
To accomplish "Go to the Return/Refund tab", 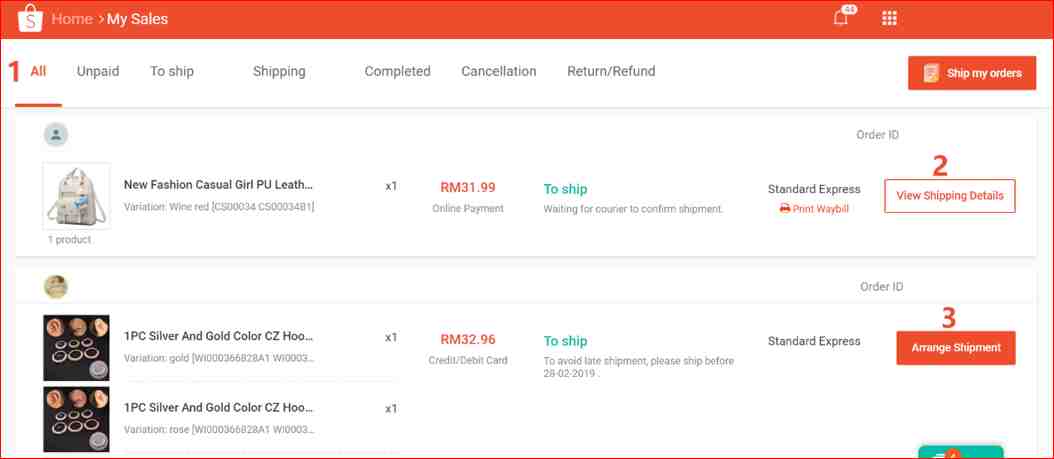I will point(611,71).
